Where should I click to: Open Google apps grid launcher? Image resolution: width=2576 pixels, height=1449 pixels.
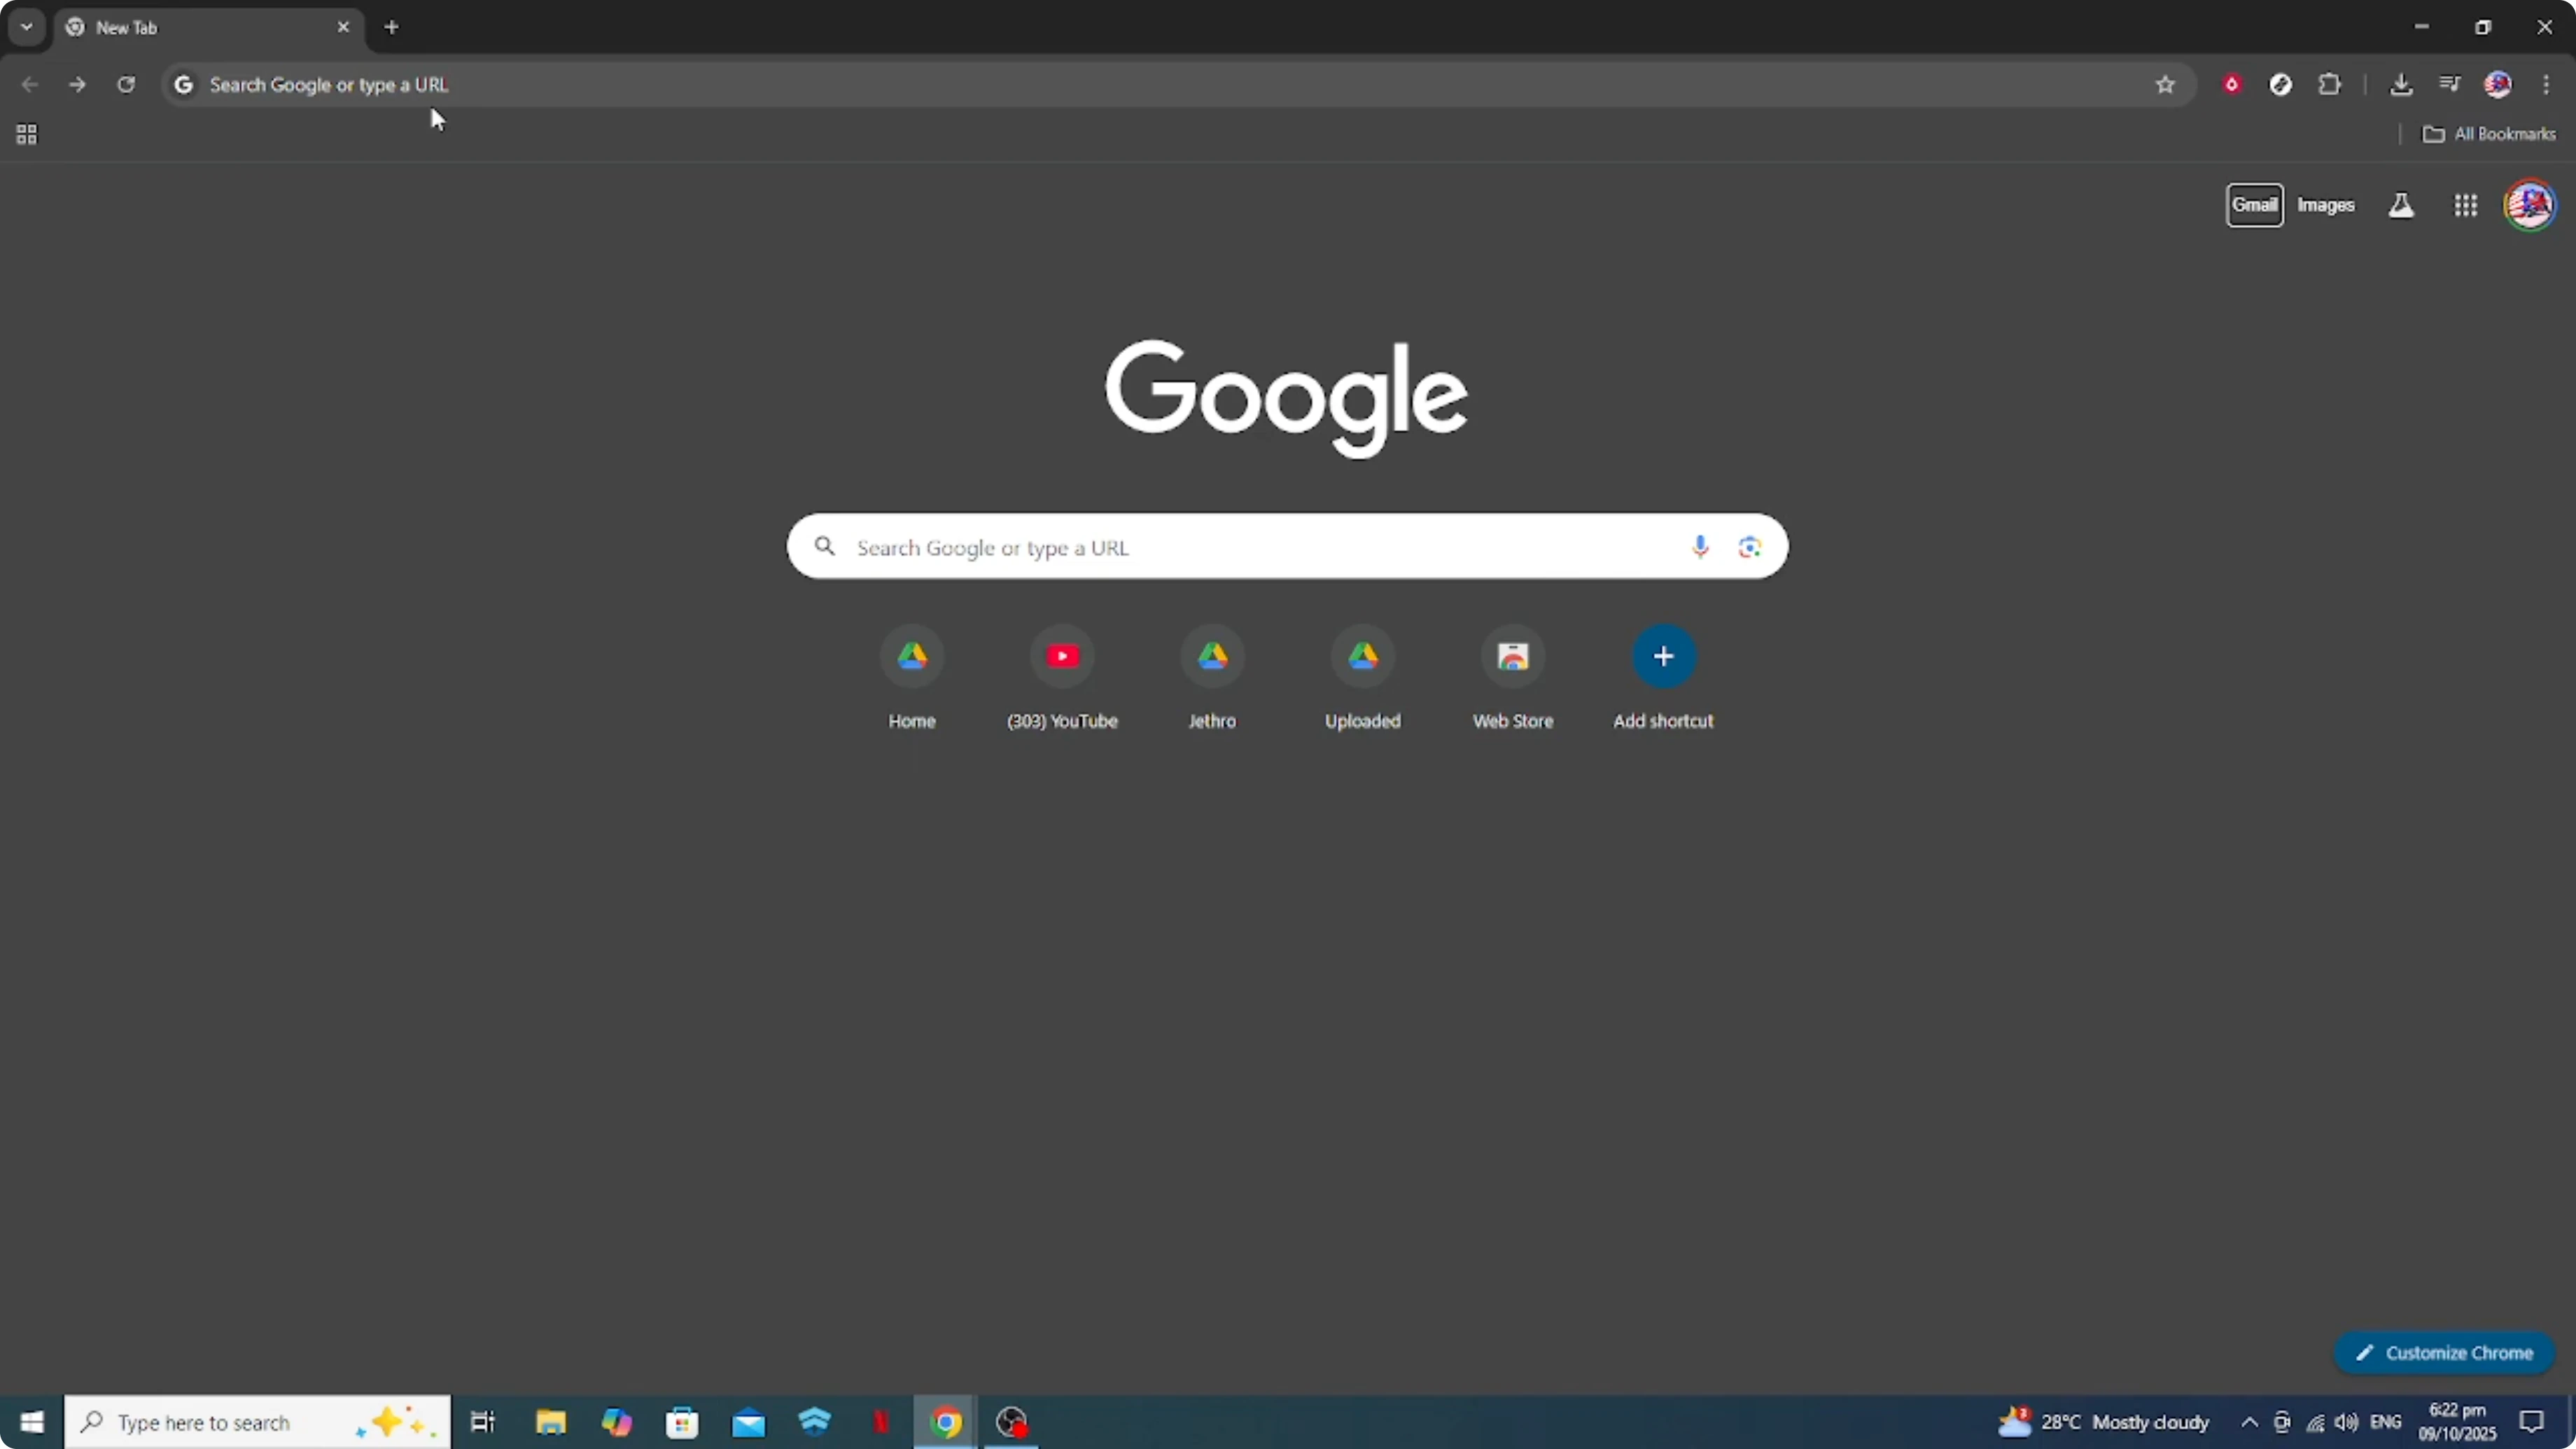click(2465, 204)
